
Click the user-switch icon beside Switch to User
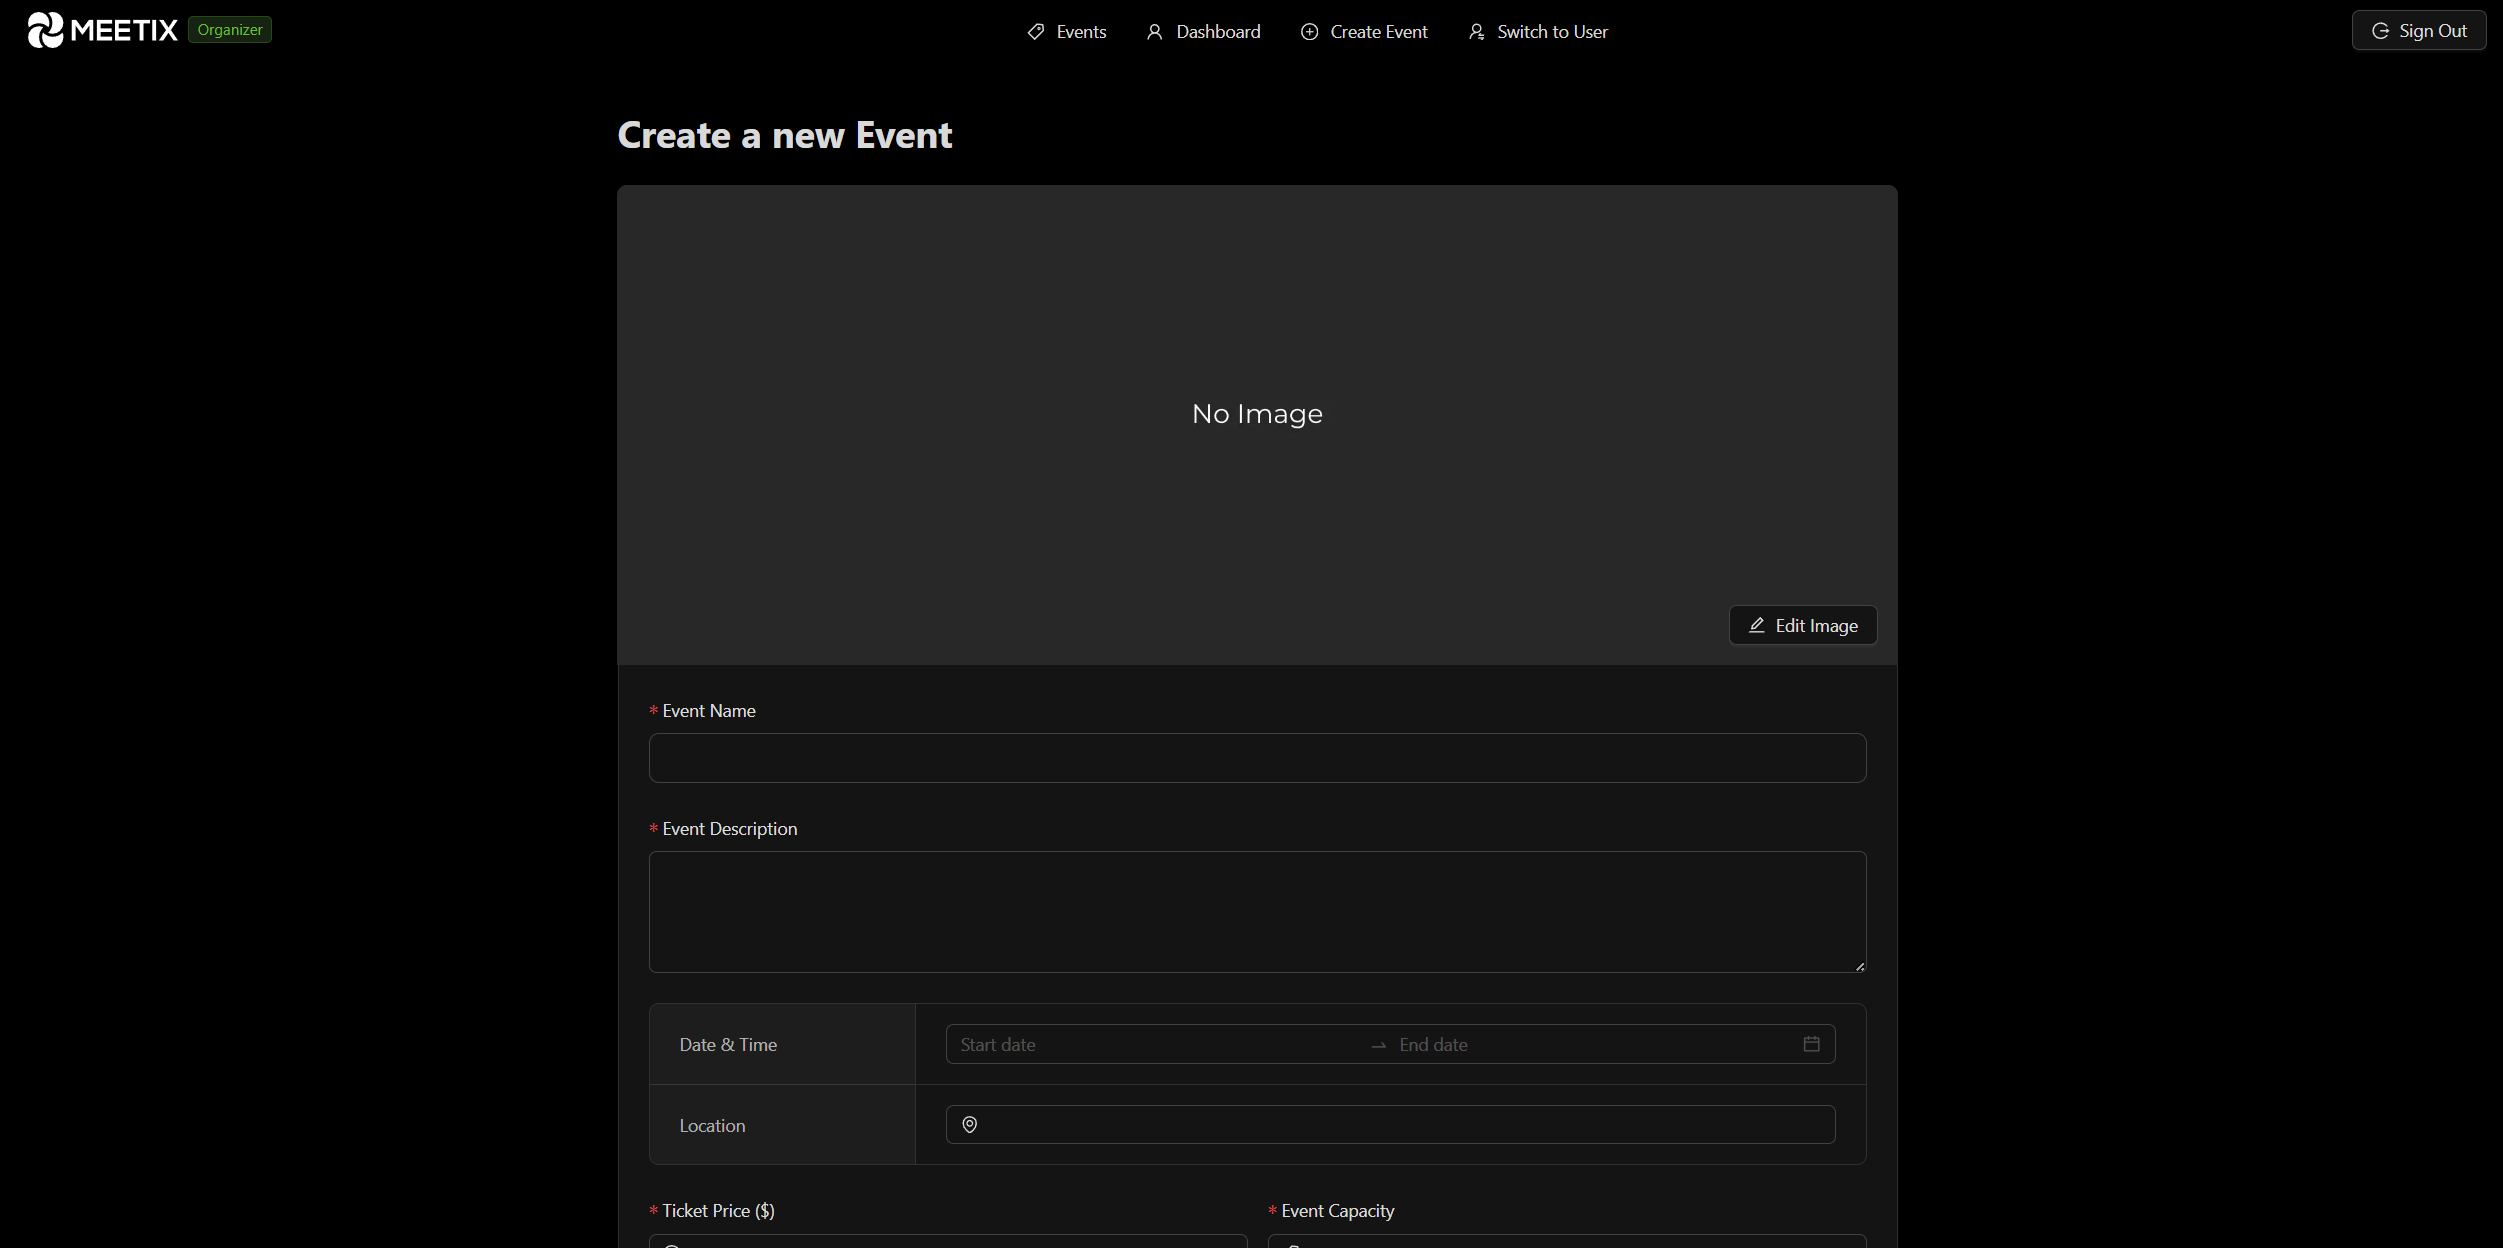pyautogui.click(x=1476, y=32)
